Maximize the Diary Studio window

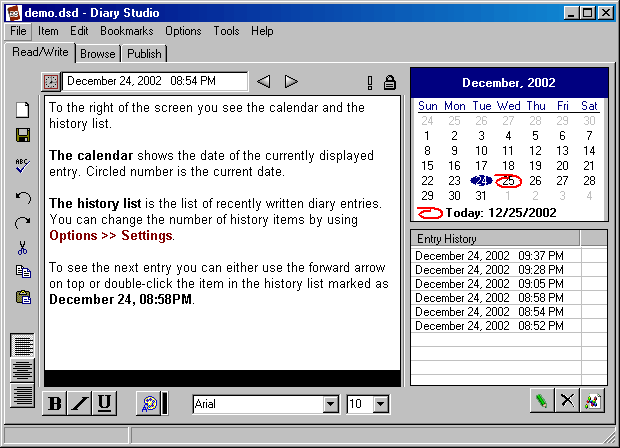588,13
